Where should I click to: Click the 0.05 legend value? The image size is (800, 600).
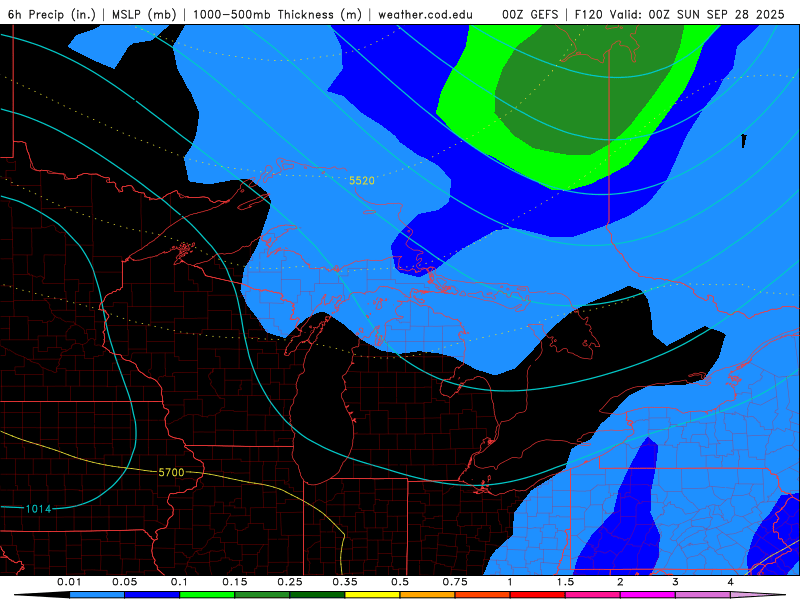tap(124, 582)
